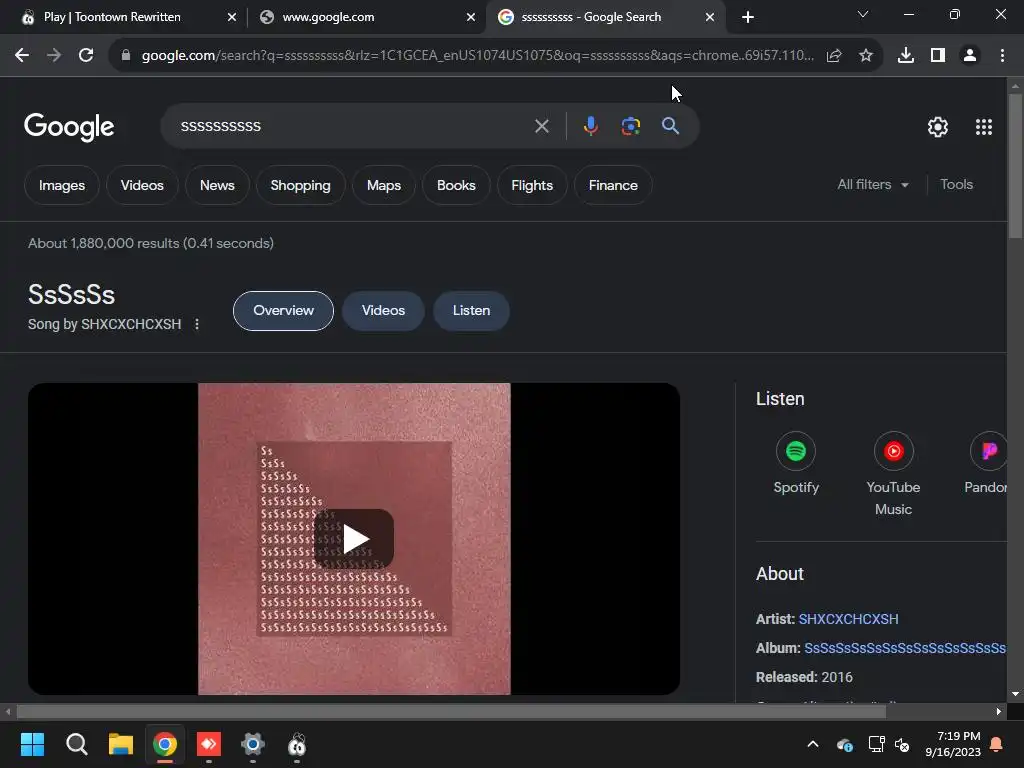Open Google apps grid
This screenshot has width=1024, height=768.
pos(984,127)
